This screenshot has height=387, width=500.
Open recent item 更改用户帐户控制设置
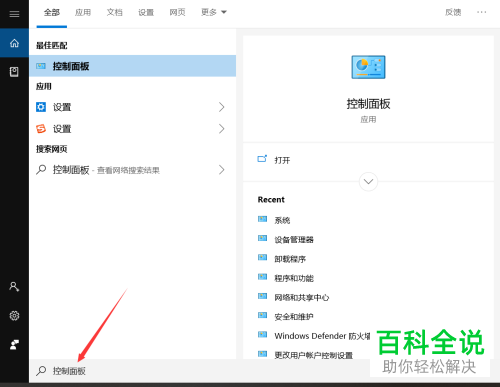click(313, 355)
